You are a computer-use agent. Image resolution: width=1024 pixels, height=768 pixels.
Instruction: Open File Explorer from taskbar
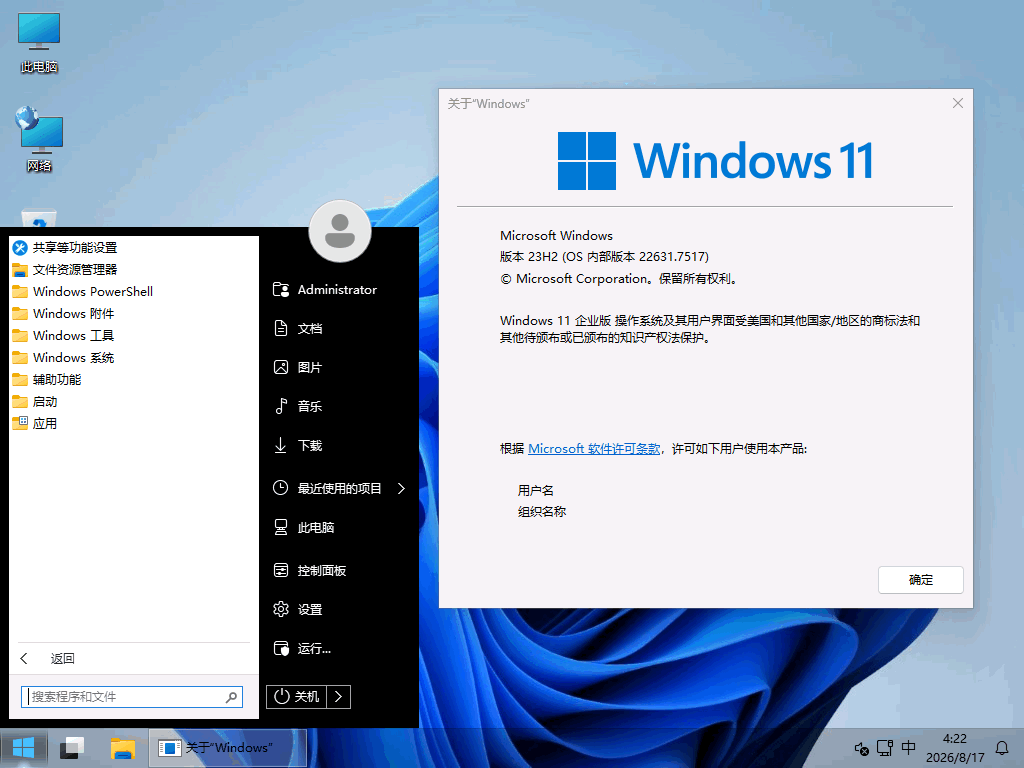[x=123, y=748]
